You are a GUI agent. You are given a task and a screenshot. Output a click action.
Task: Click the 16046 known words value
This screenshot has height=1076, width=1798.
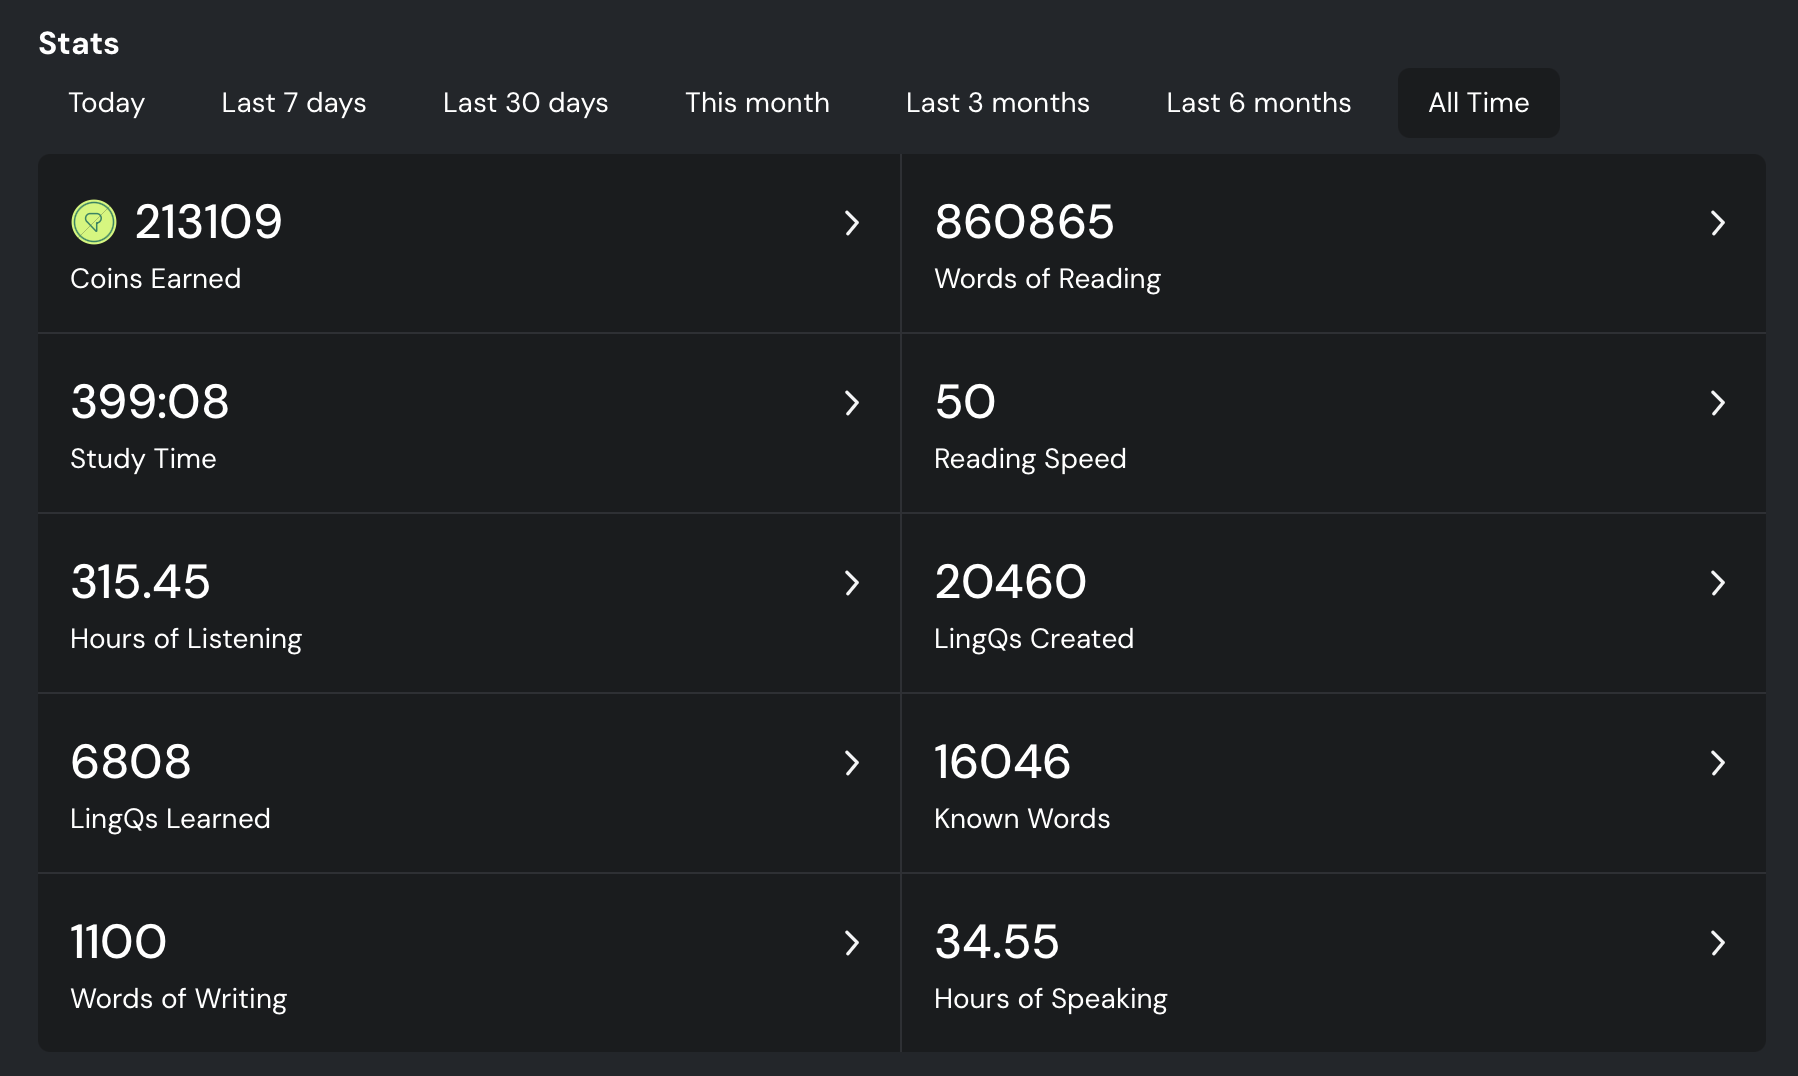(1002, 762)
